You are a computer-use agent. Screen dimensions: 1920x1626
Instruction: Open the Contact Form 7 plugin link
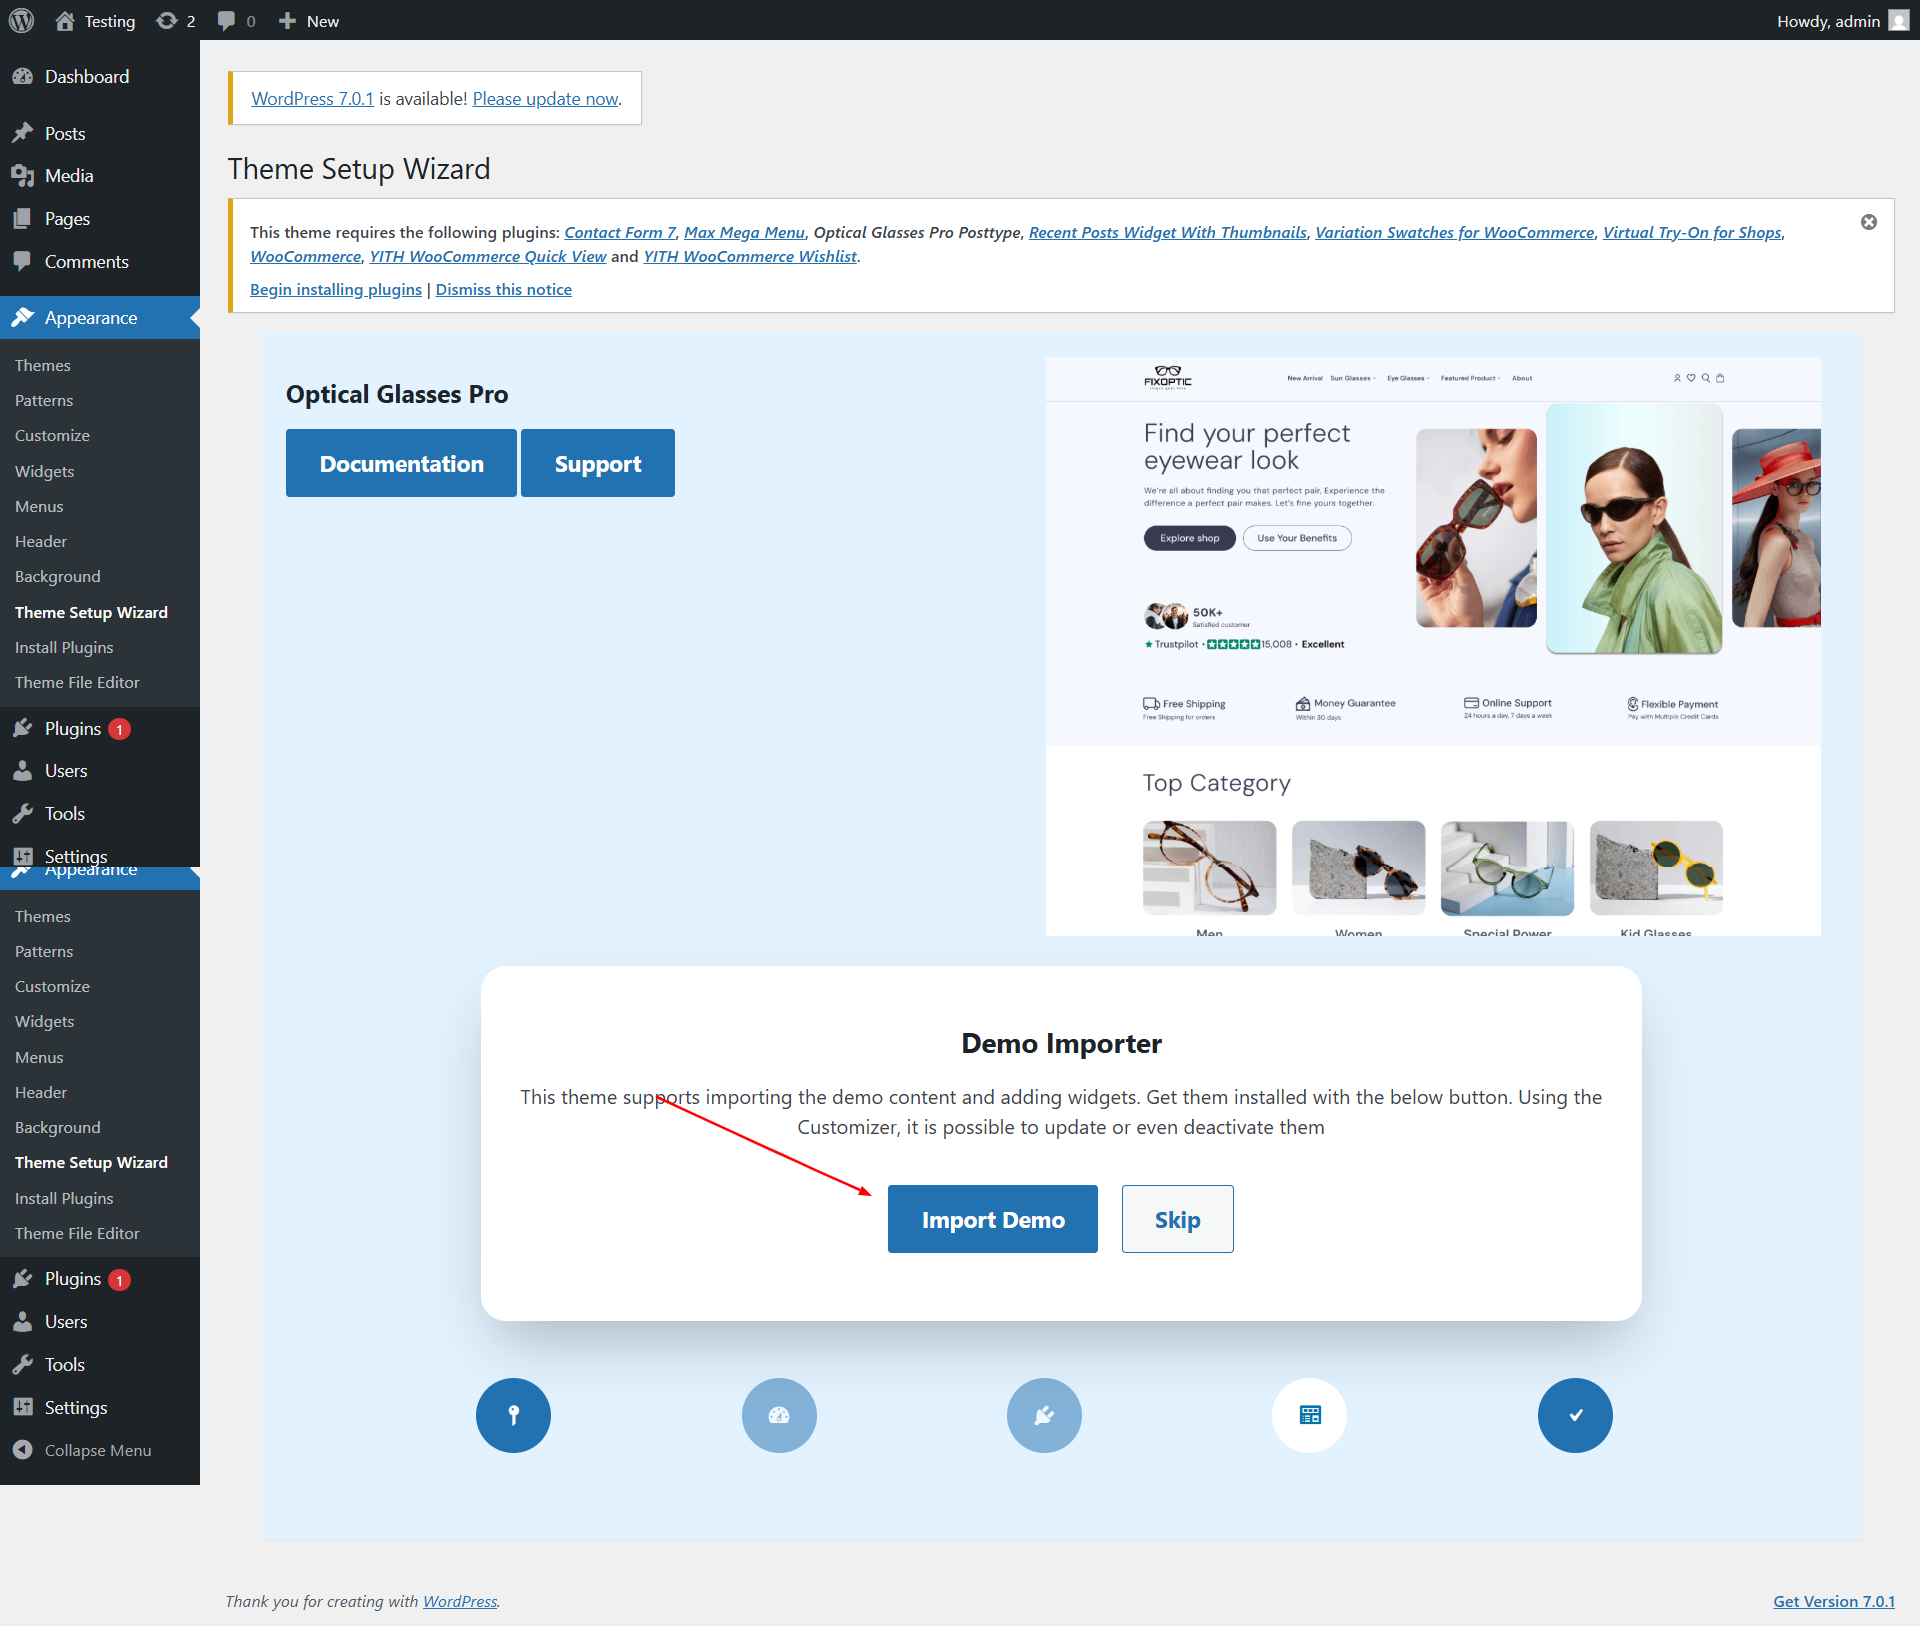click(x=620, y=232)
